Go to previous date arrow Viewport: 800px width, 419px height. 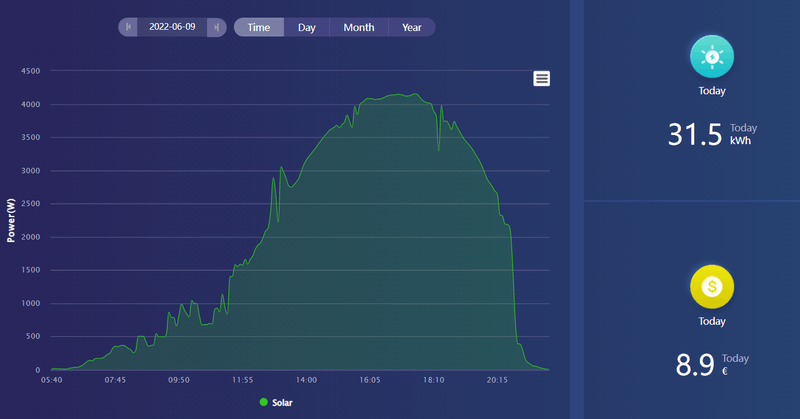click(x=128, y=27)
